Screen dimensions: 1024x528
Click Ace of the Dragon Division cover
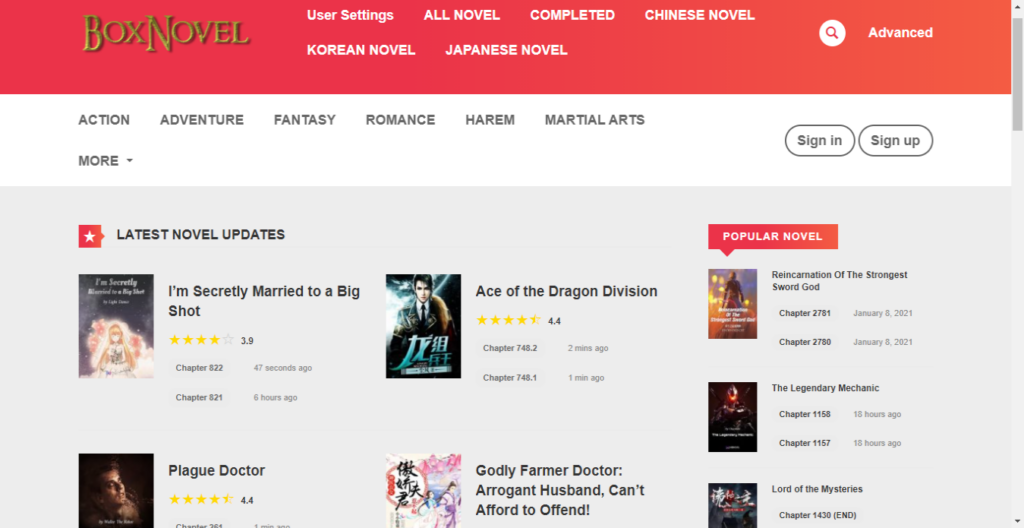423,326
